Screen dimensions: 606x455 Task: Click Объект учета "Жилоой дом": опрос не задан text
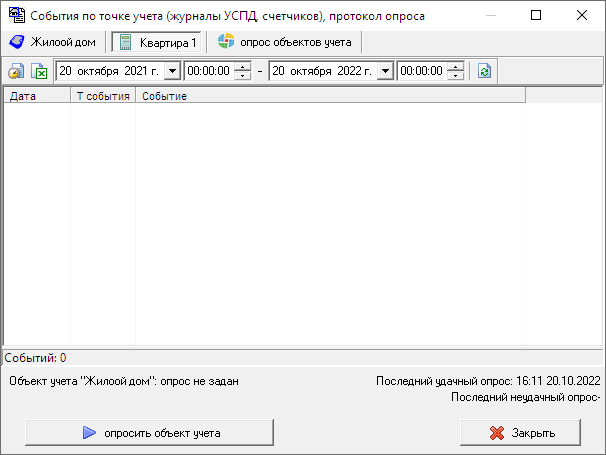tap(124, 381)
